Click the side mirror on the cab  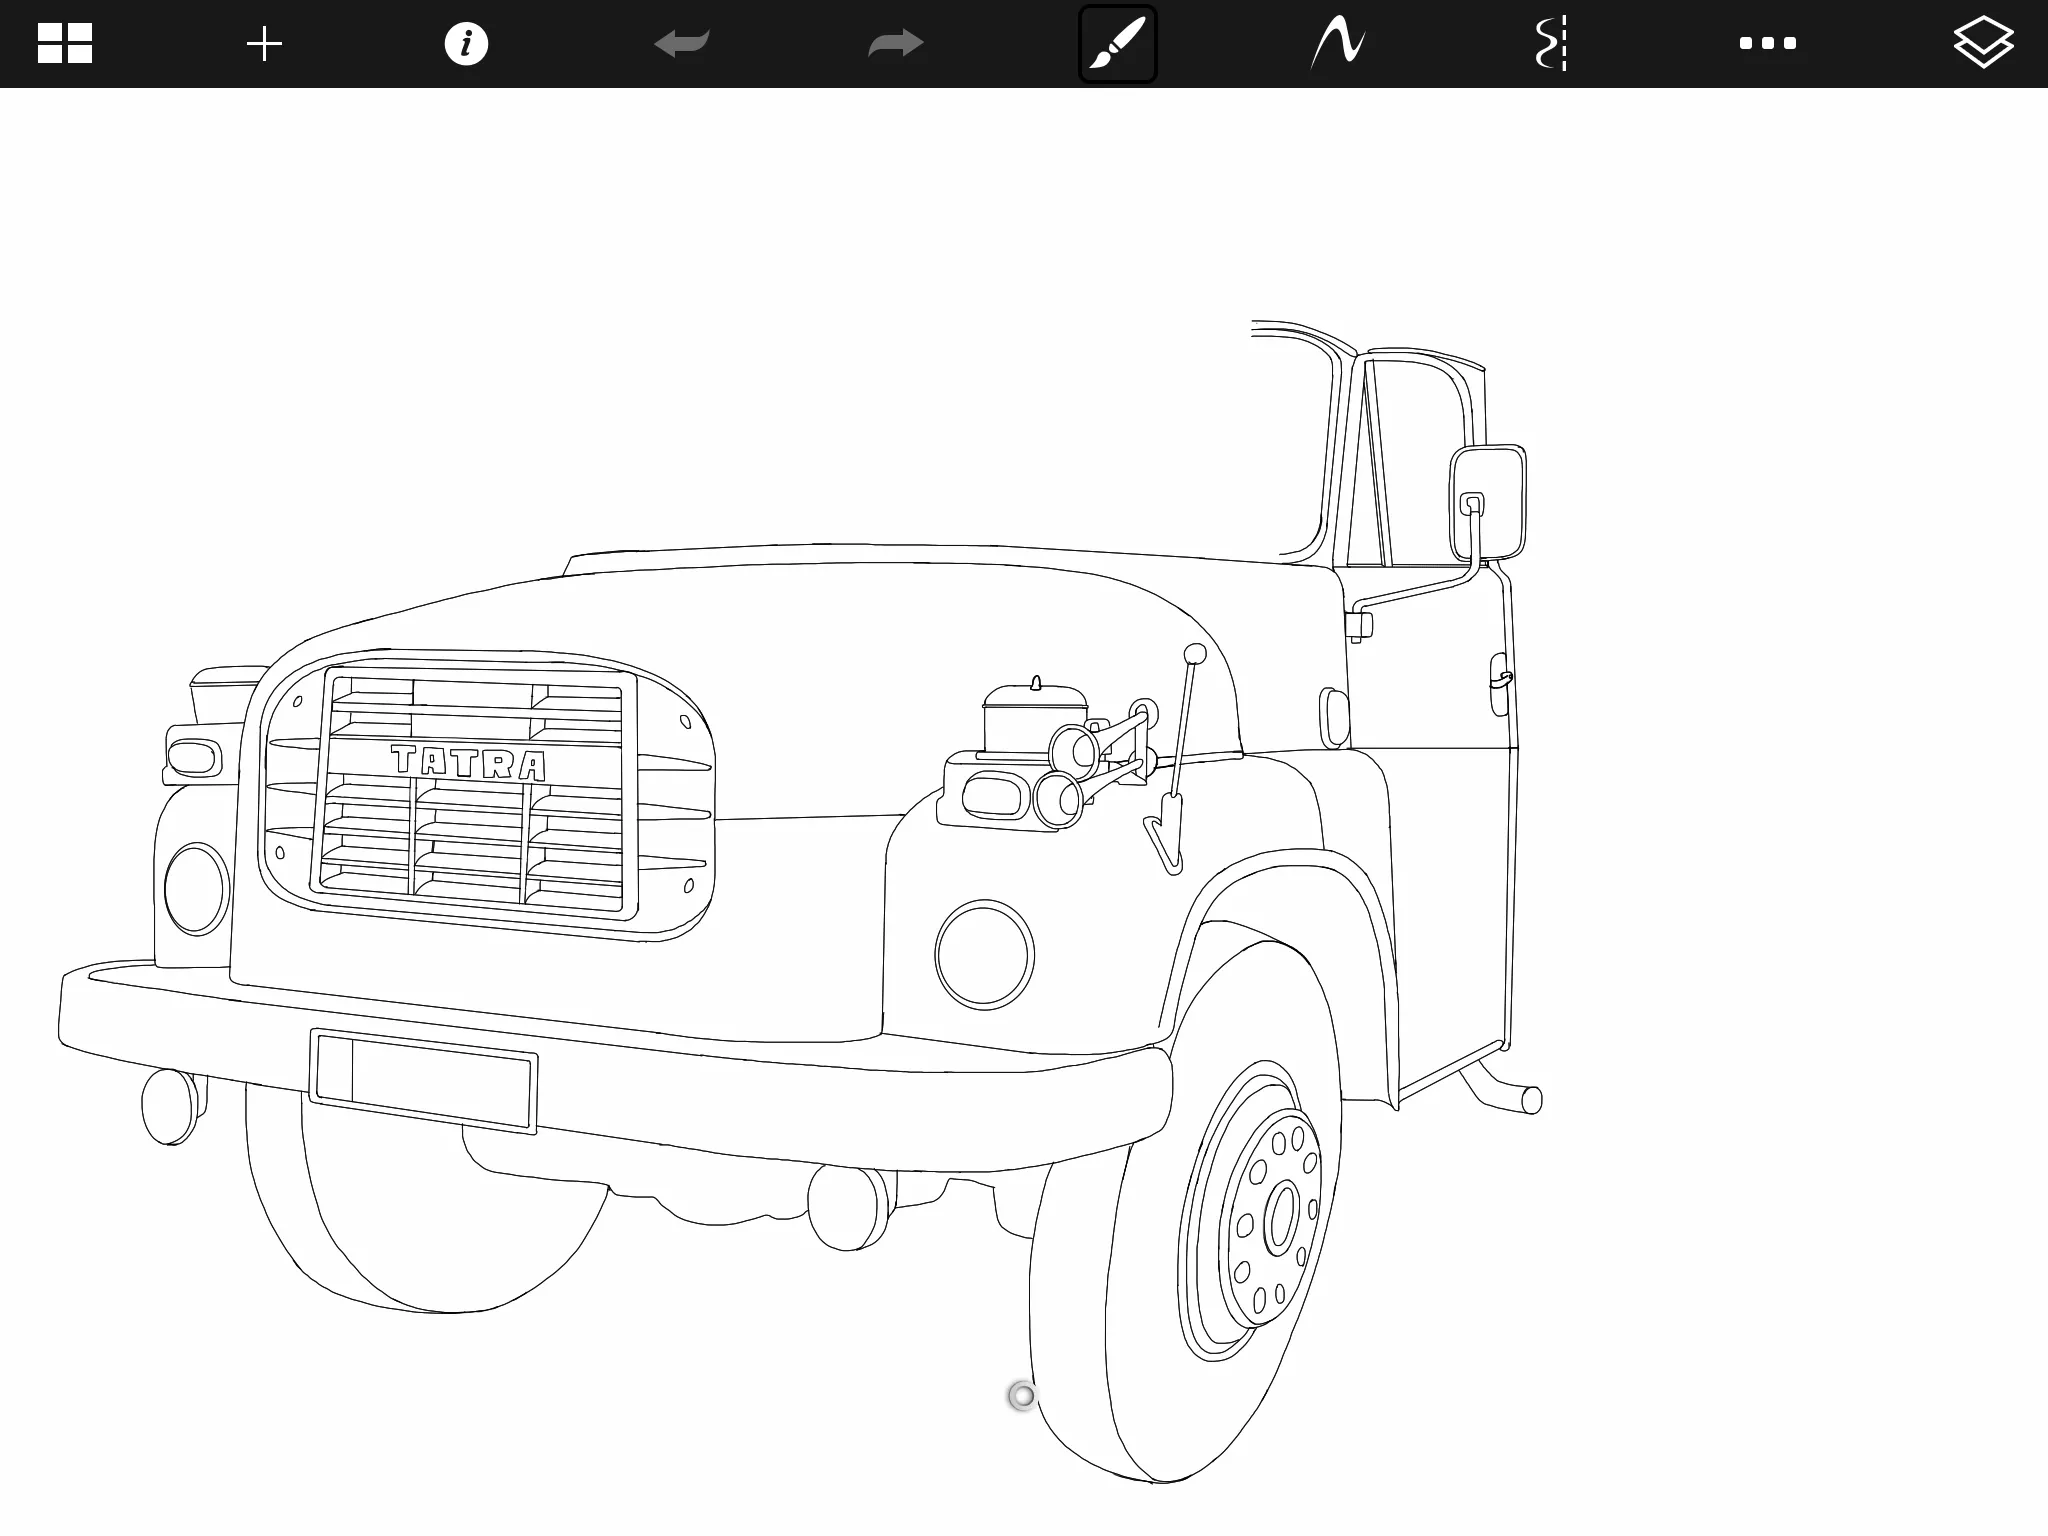tap(1488, 502)
